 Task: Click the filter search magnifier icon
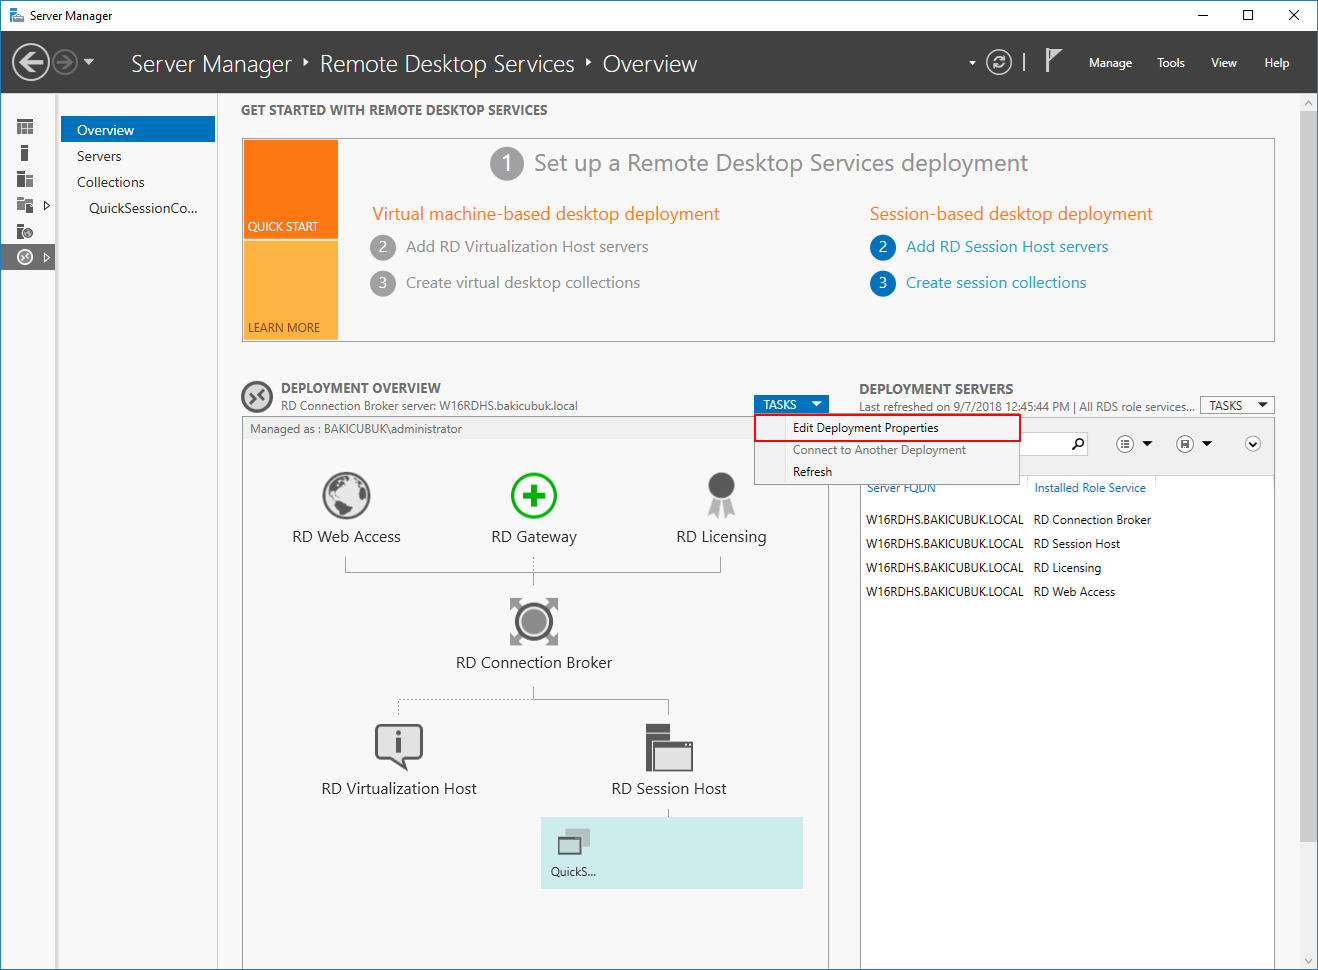1078,443
